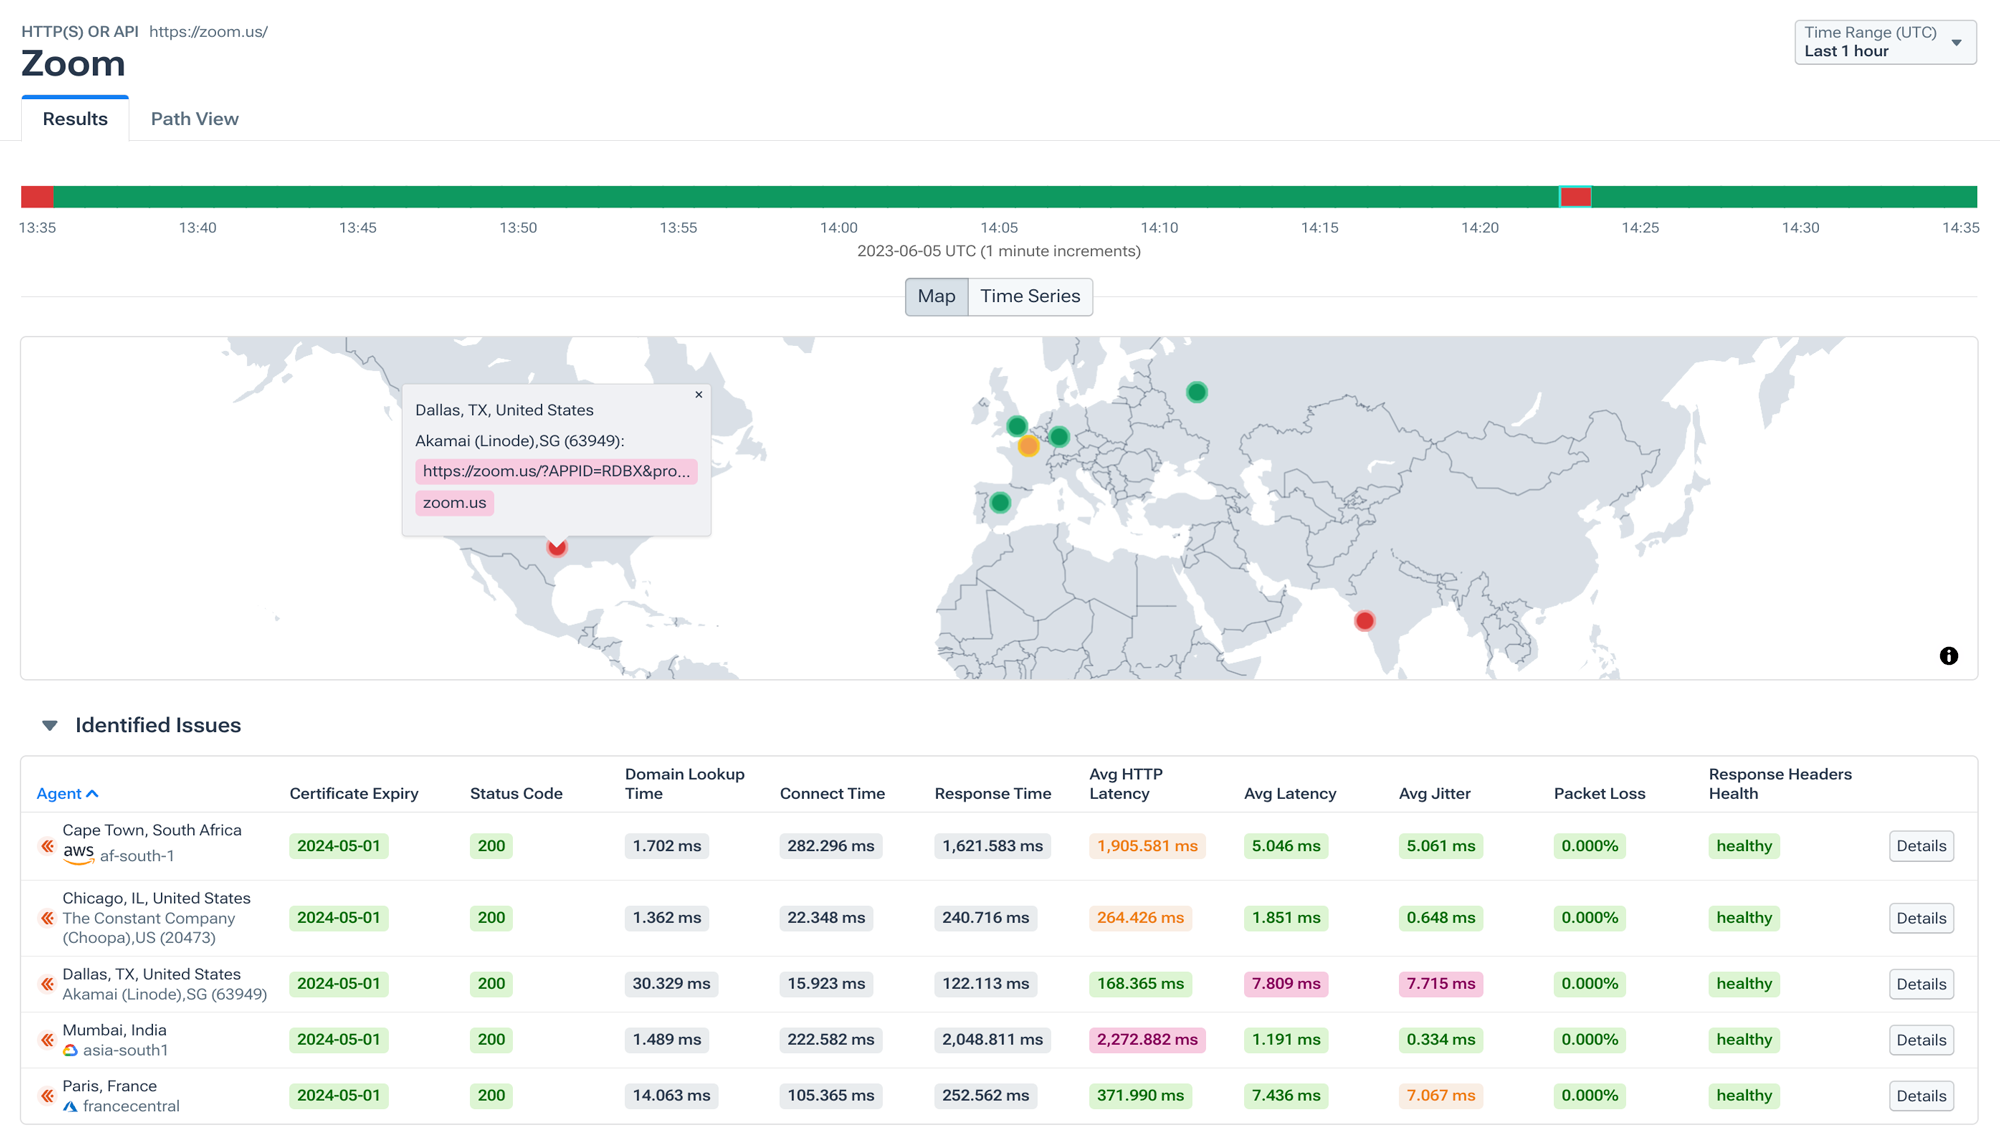The height and width of the screenshot is (1144, 2000).
Task: Click the yellow agent marker near Paris
Action: pos(1027,447)
